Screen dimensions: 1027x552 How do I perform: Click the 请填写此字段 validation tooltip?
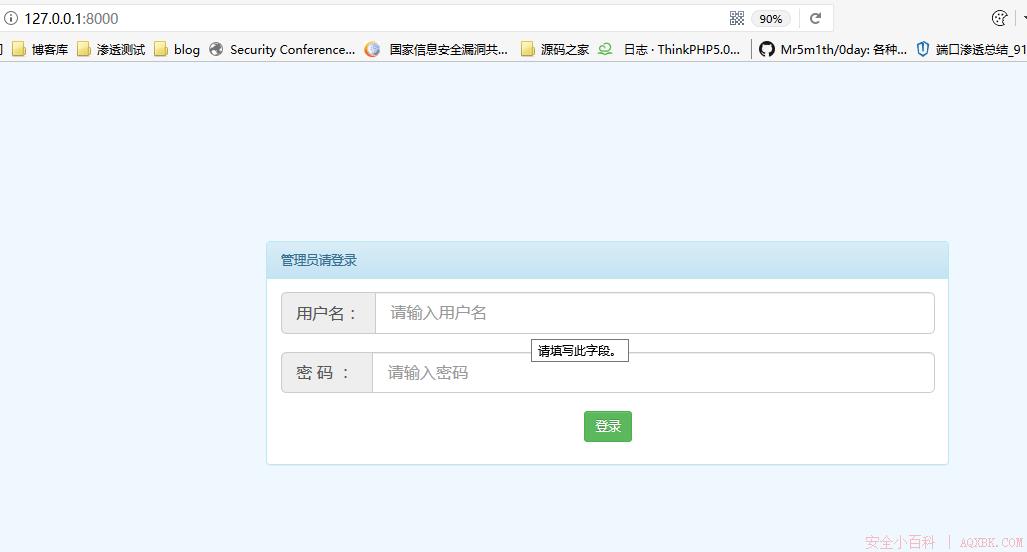580,350
